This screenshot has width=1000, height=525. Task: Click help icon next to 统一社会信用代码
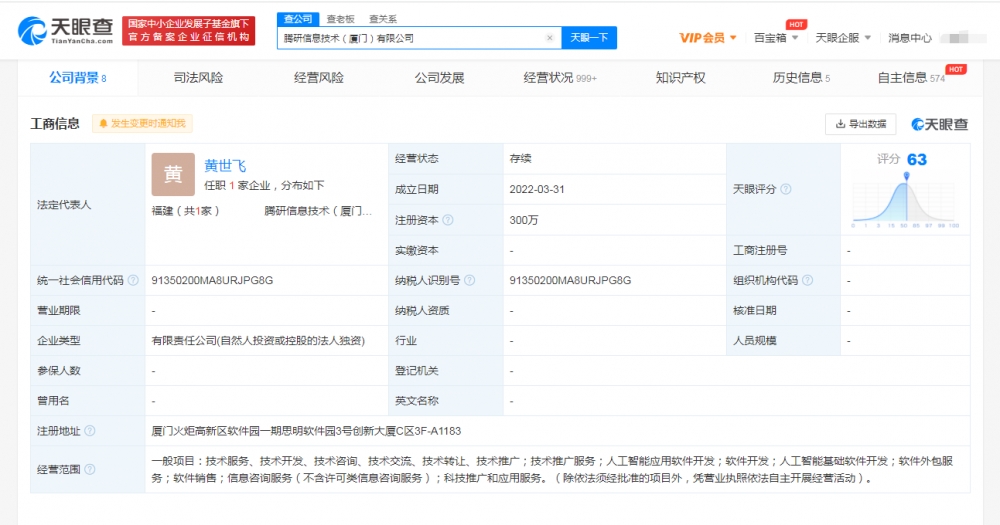tap(133, 281)
